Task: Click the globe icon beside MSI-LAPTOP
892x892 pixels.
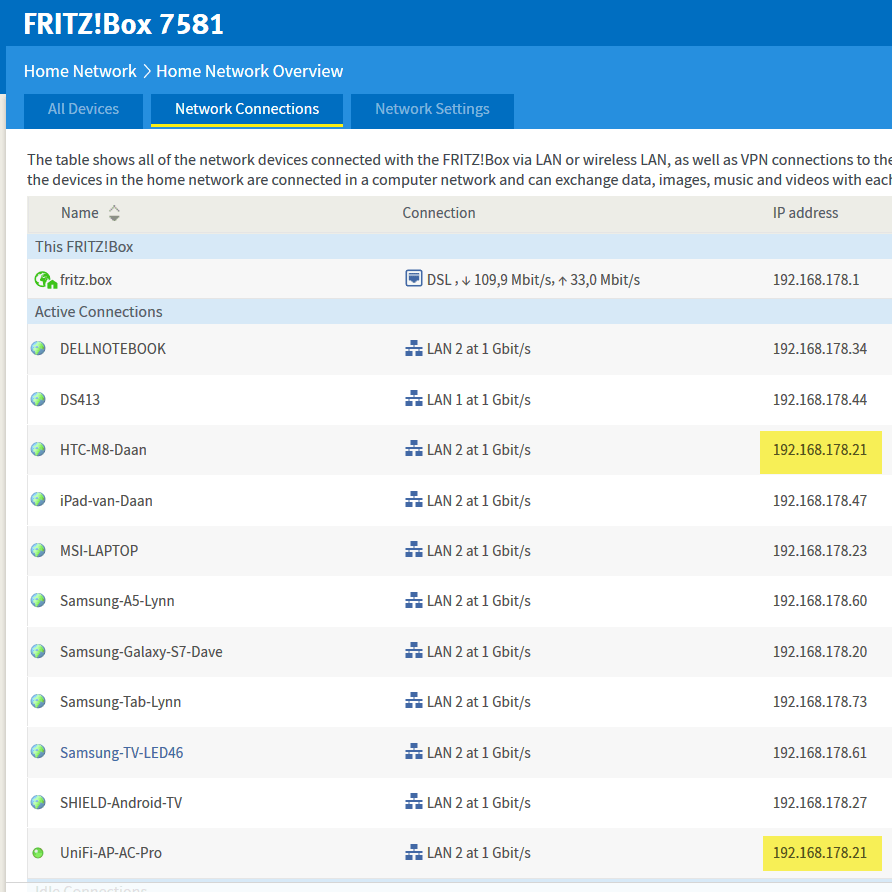Action: pyautogui.click(x=38, y=550)
